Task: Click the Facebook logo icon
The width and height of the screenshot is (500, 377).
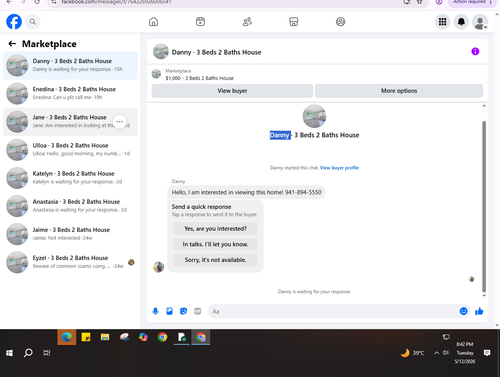Action: 14,22
